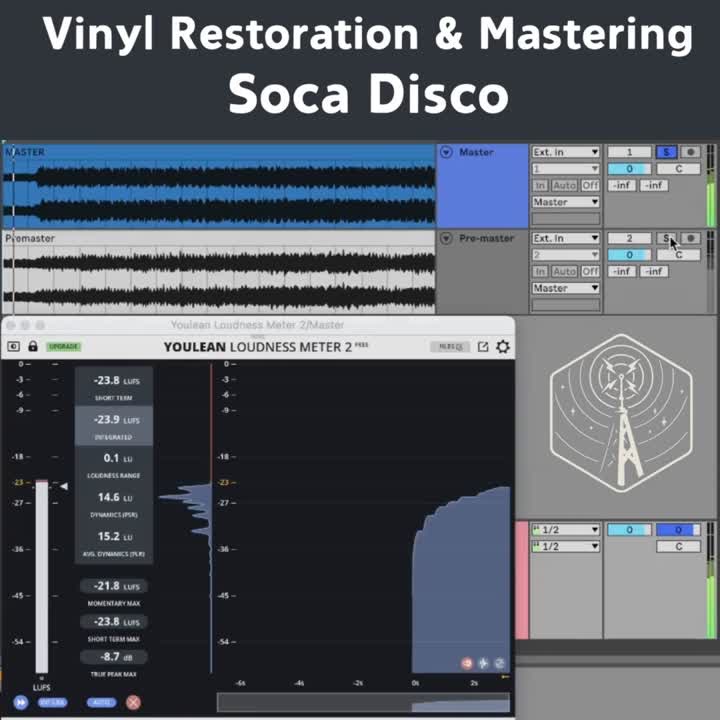The height and width of the screenshot is (720, 720).
Task: Open Master track Ext. In input dropdown
Action: (566, 152)
